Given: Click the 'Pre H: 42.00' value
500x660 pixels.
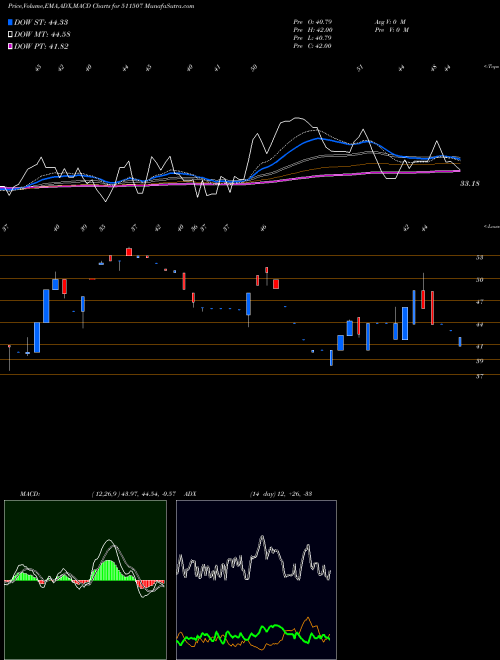Looking at the screenshot, I should 313,30.
